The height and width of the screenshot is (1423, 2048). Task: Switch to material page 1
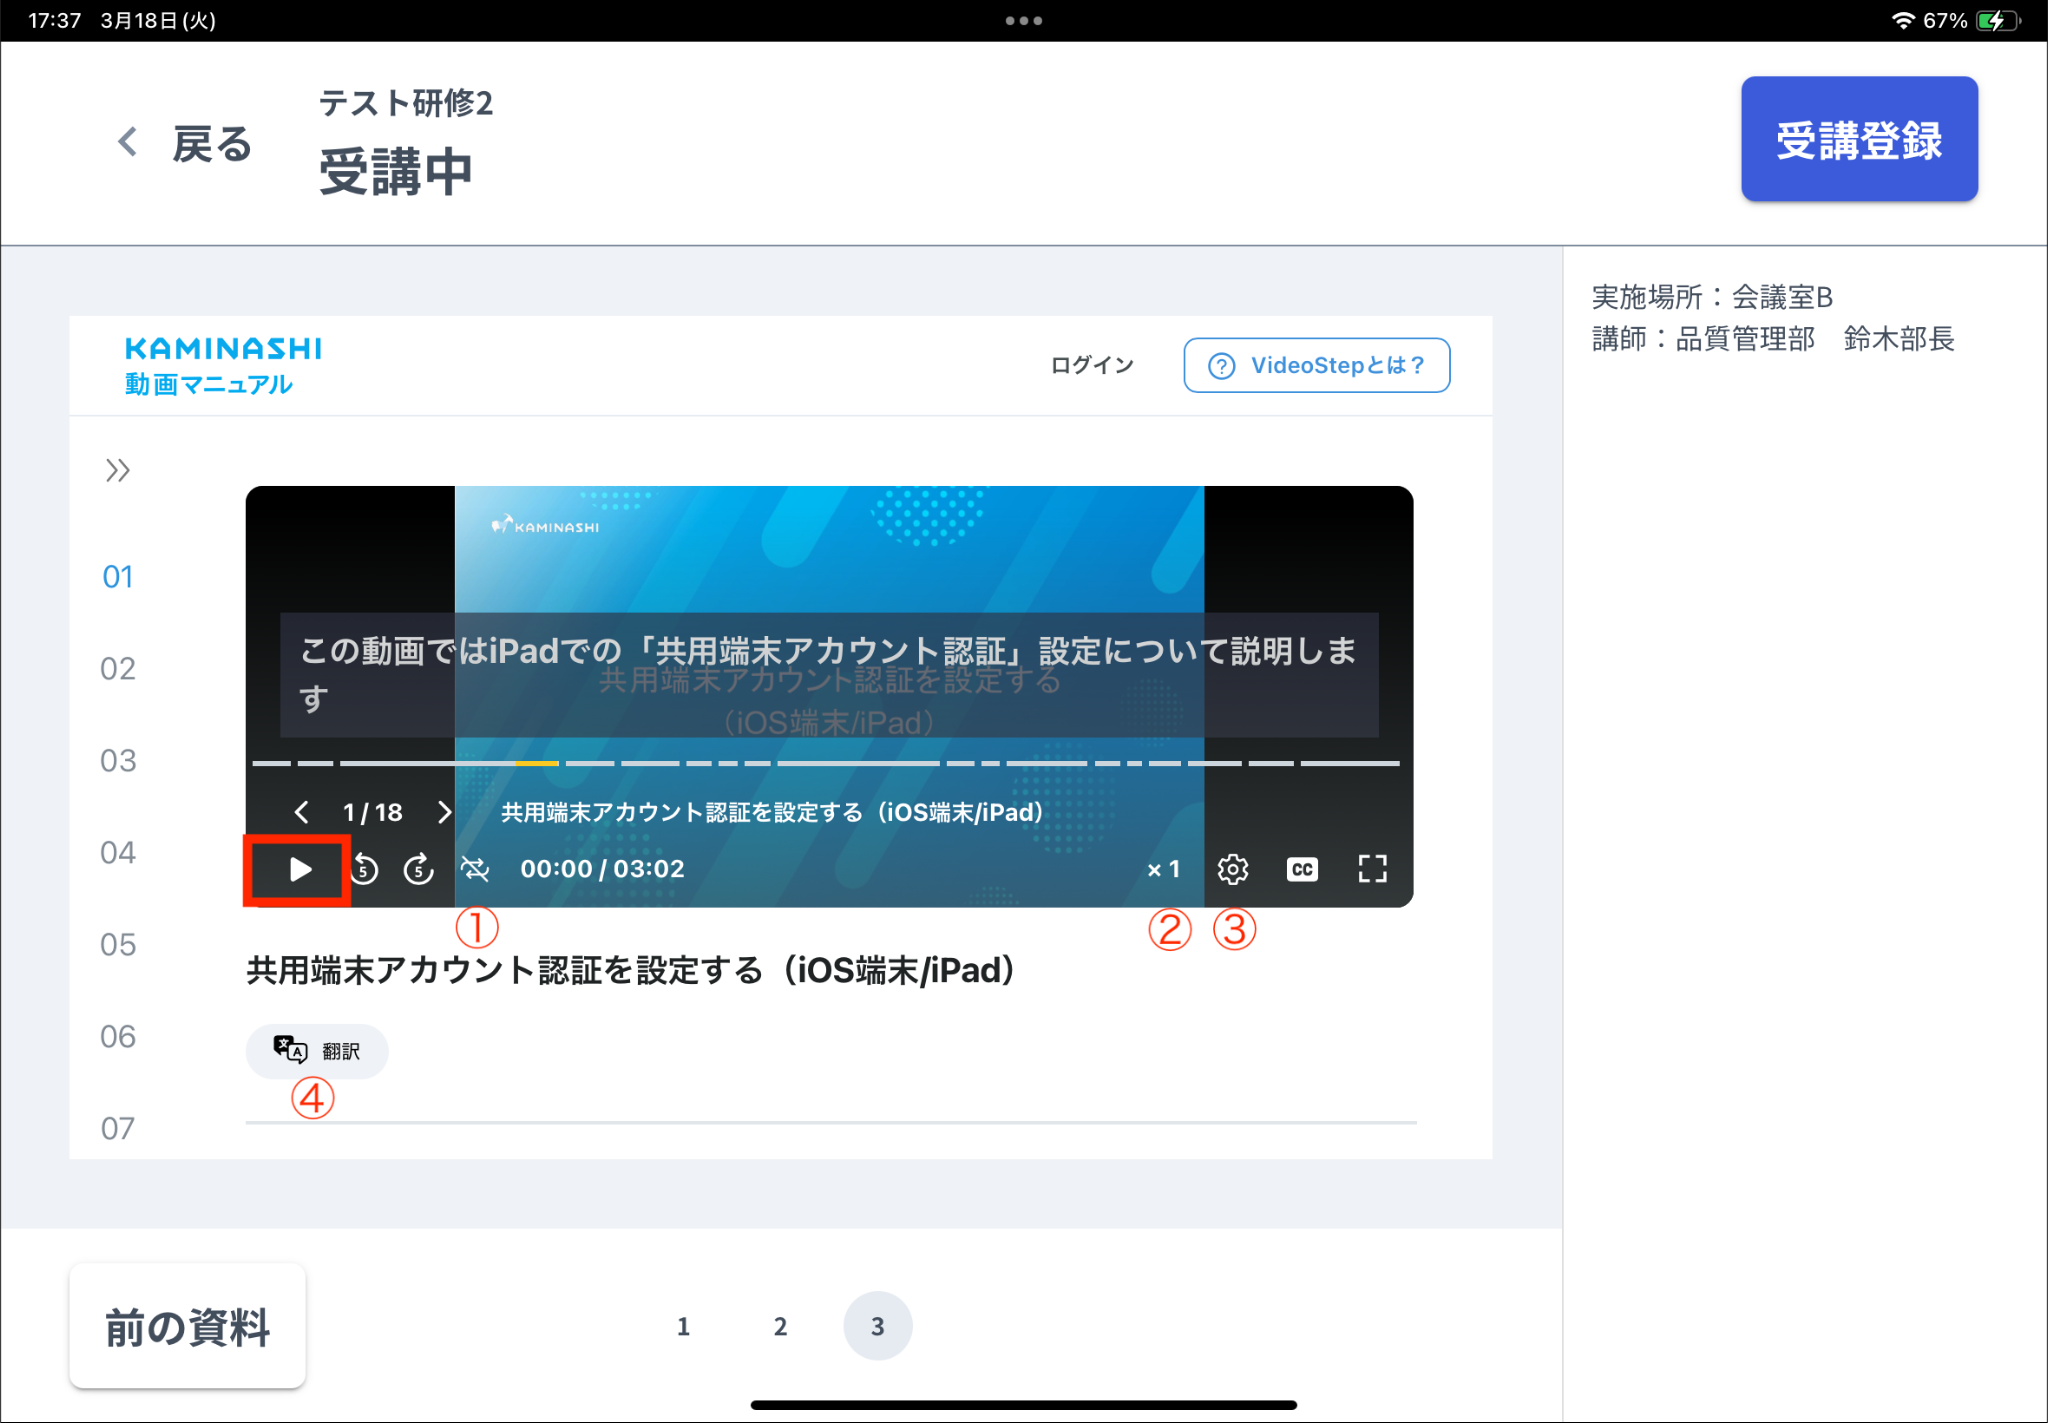tap(683, 1326)
